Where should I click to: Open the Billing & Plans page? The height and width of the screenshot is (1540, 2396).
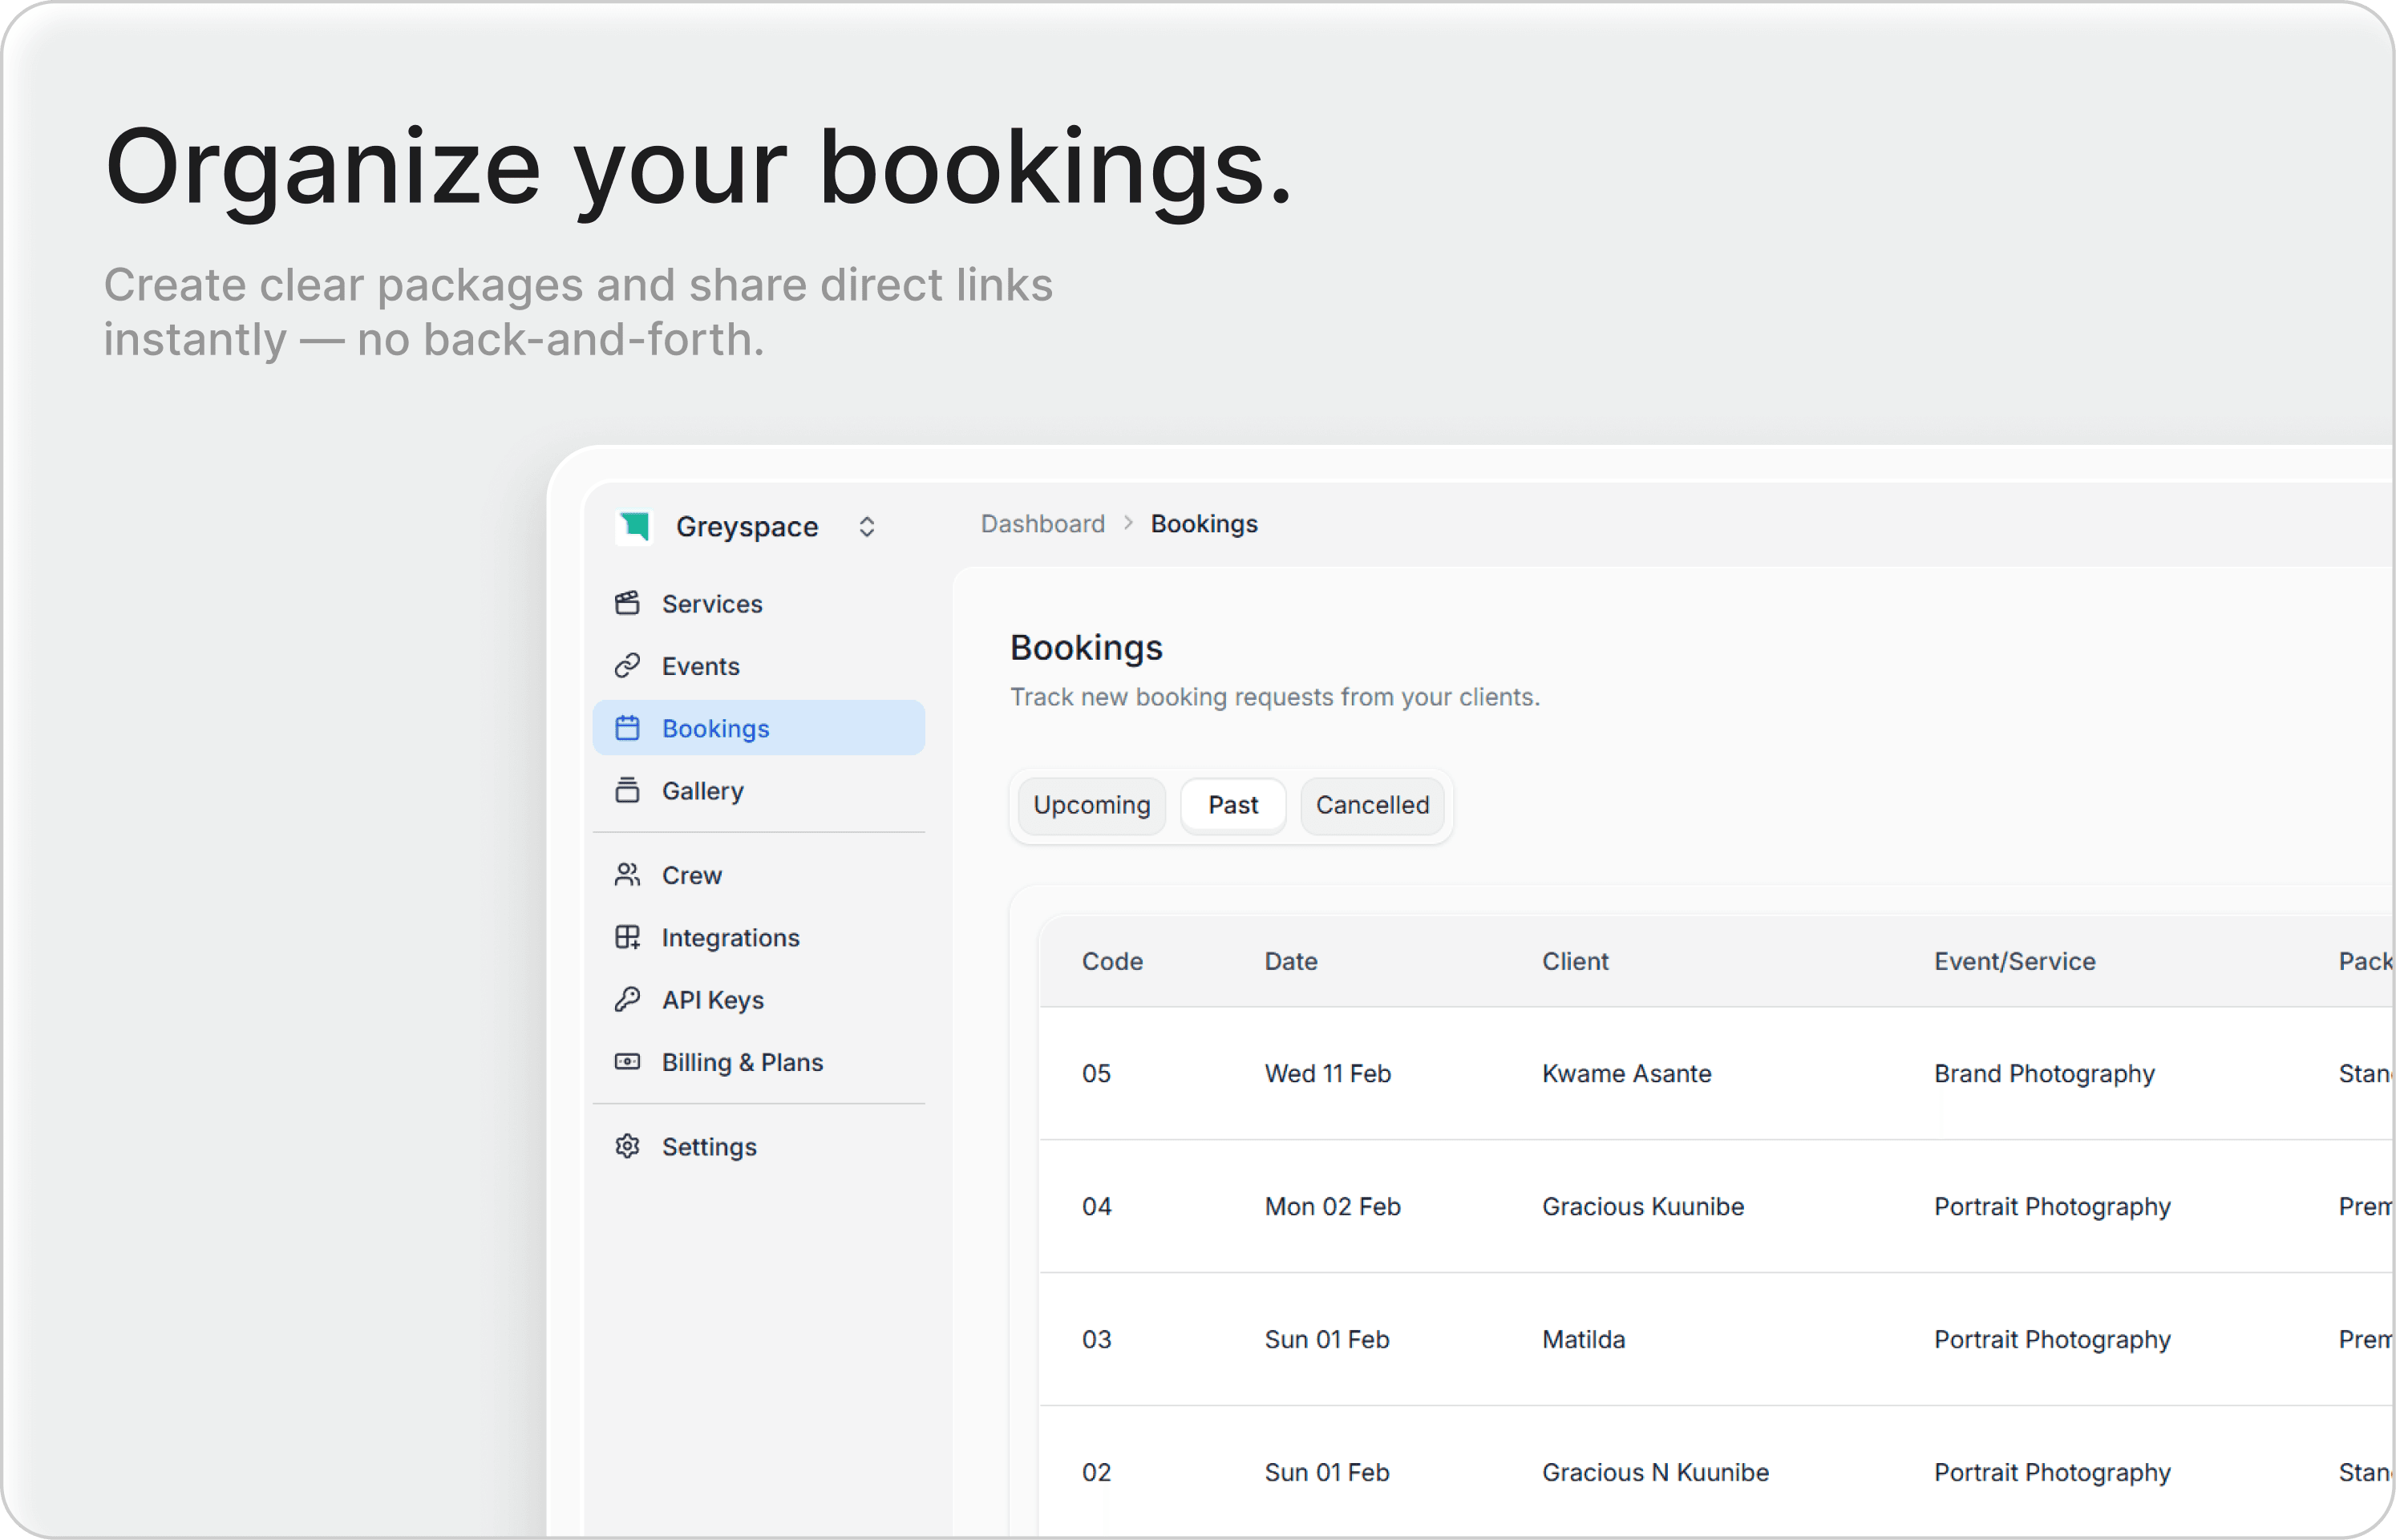[x=742, y=1061]
